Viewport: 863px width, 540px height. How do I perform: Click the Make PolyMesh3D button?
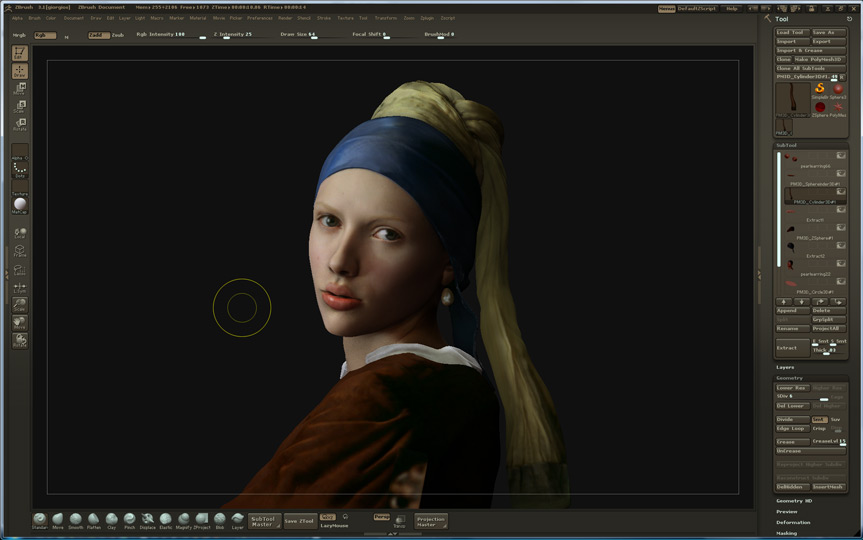(x=819, y=59)
